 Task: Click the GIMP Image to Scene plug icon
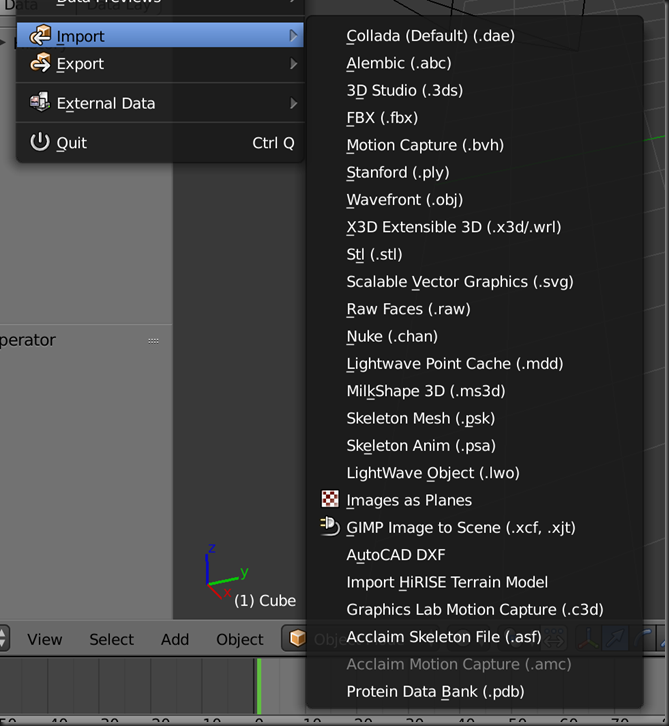[330, 526]
